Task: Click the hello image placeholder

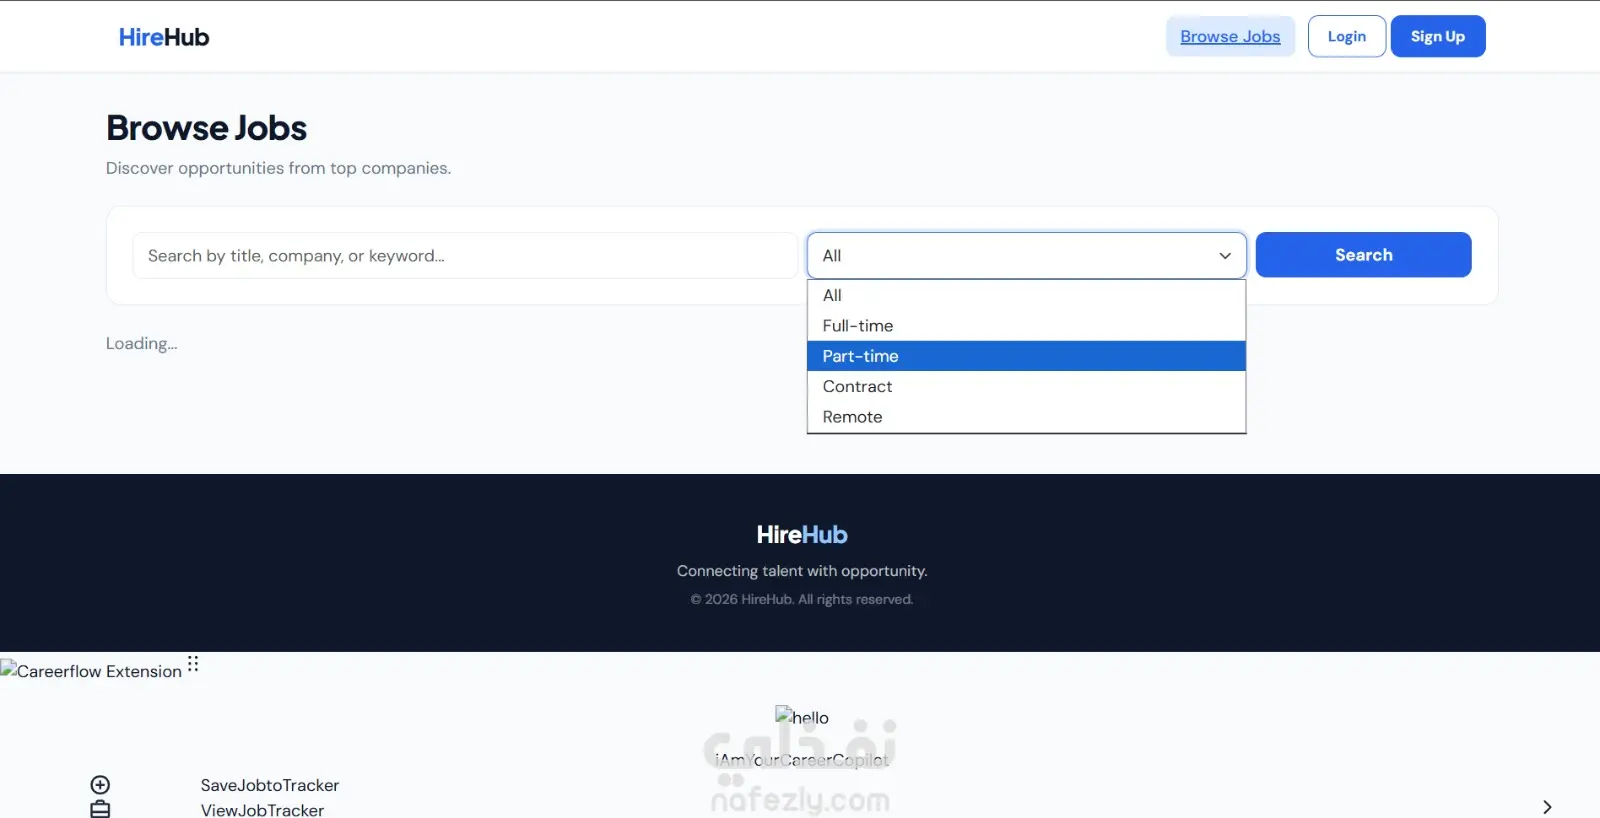Action: pyautogui.click(x=802, y=716)
